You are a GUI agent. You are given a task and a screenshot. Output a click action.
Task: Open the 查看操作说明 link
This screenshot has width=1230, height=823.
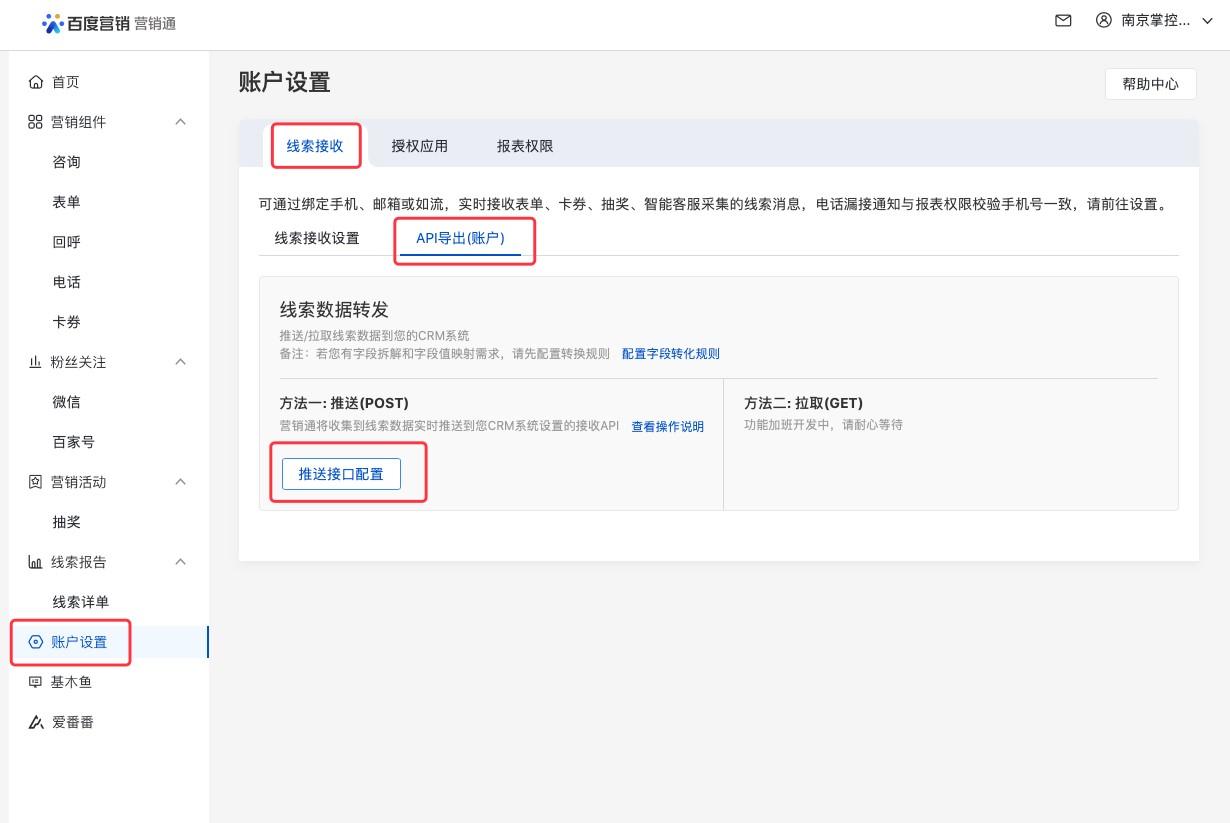point(667,427)
